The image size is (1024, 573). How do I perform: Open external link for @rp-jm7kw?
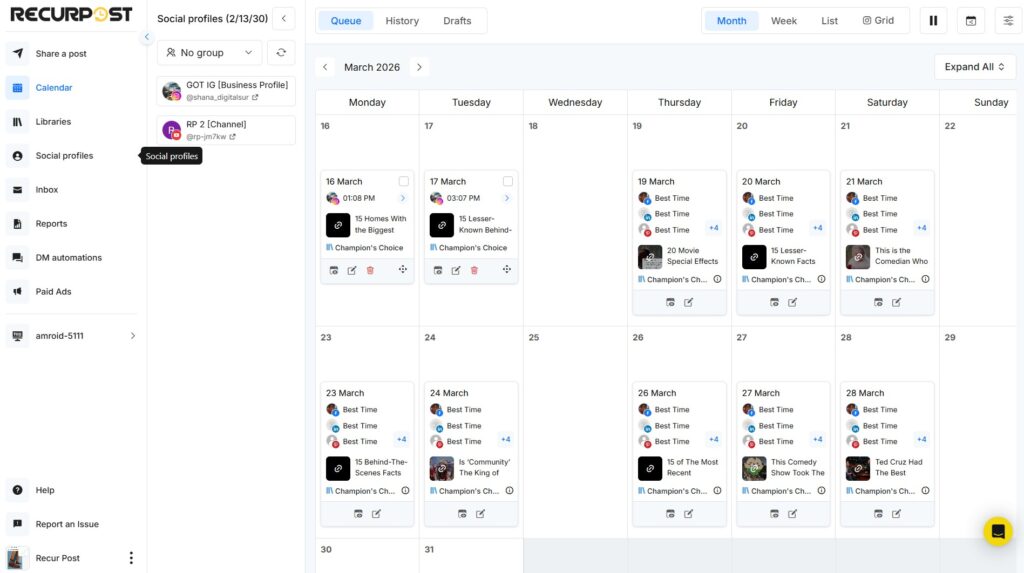pyautogui.click(x=232, y=137)
